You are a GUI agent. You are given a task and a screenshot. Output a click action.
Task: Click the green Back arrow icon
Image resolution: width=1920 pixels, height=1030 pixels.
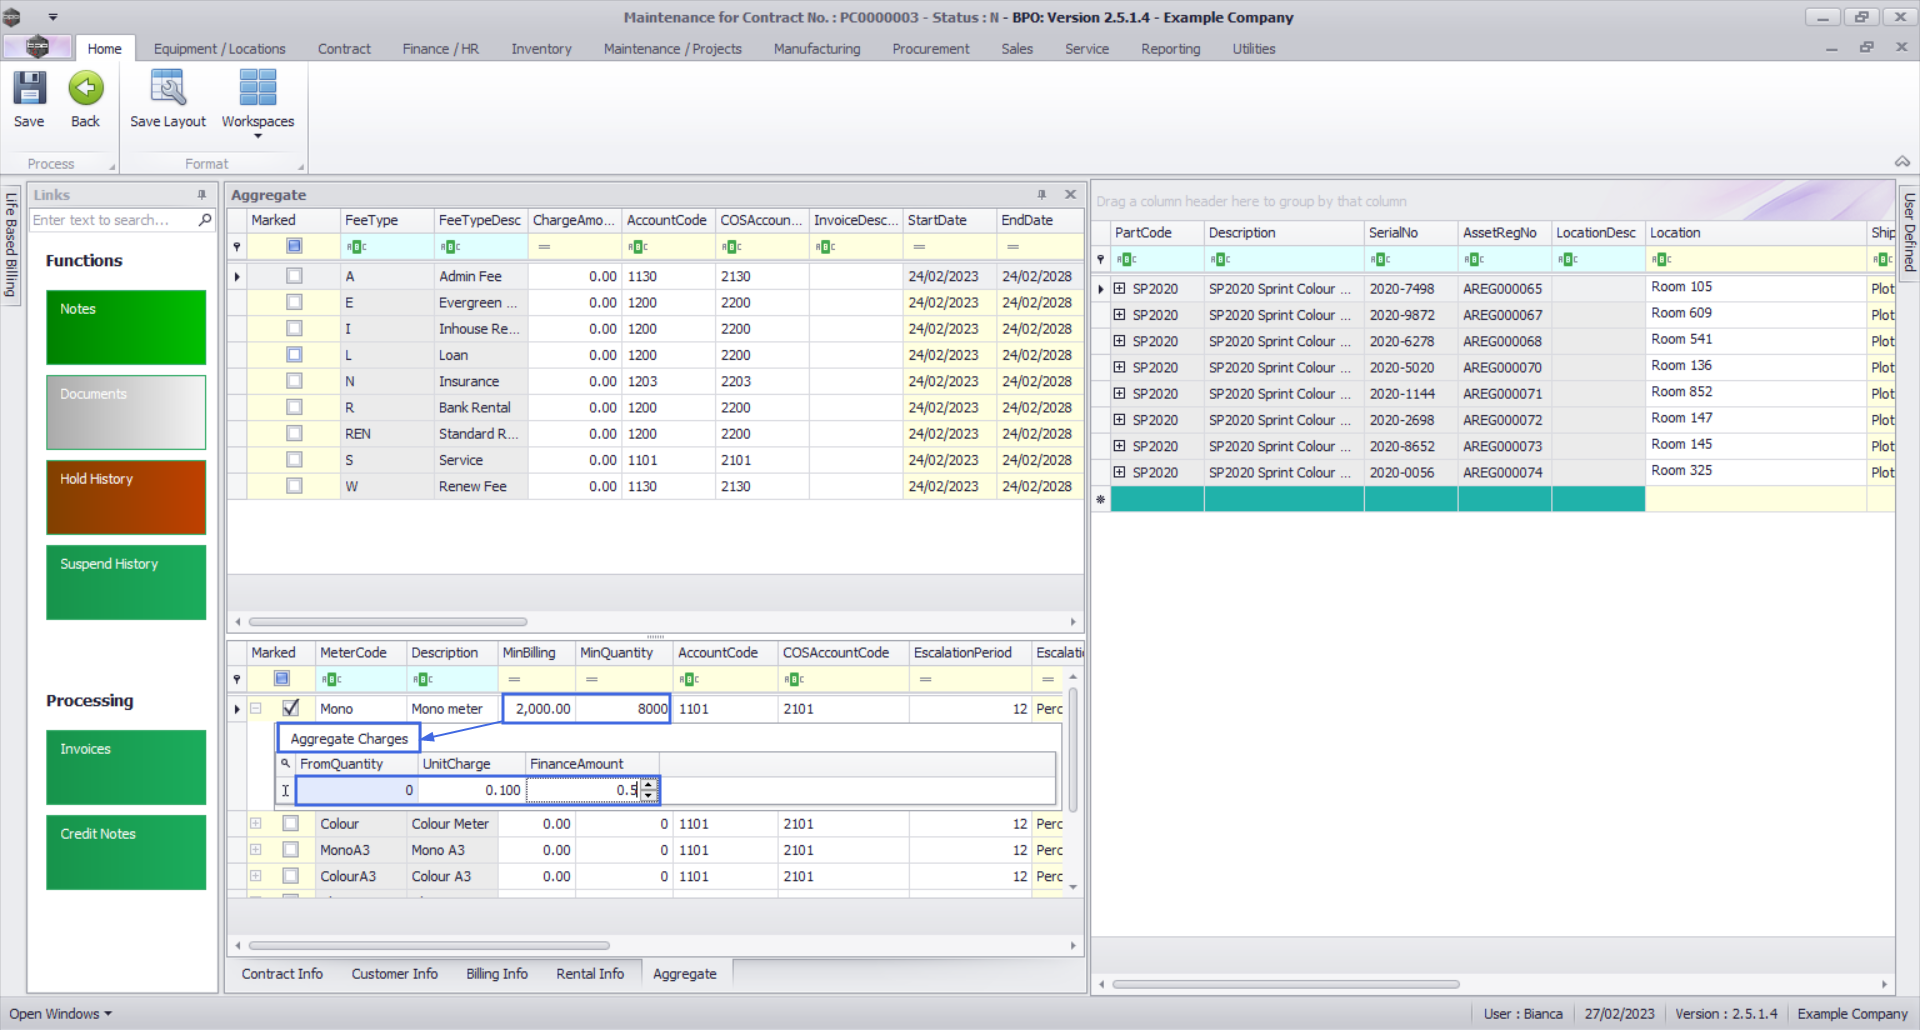[85, 89]
